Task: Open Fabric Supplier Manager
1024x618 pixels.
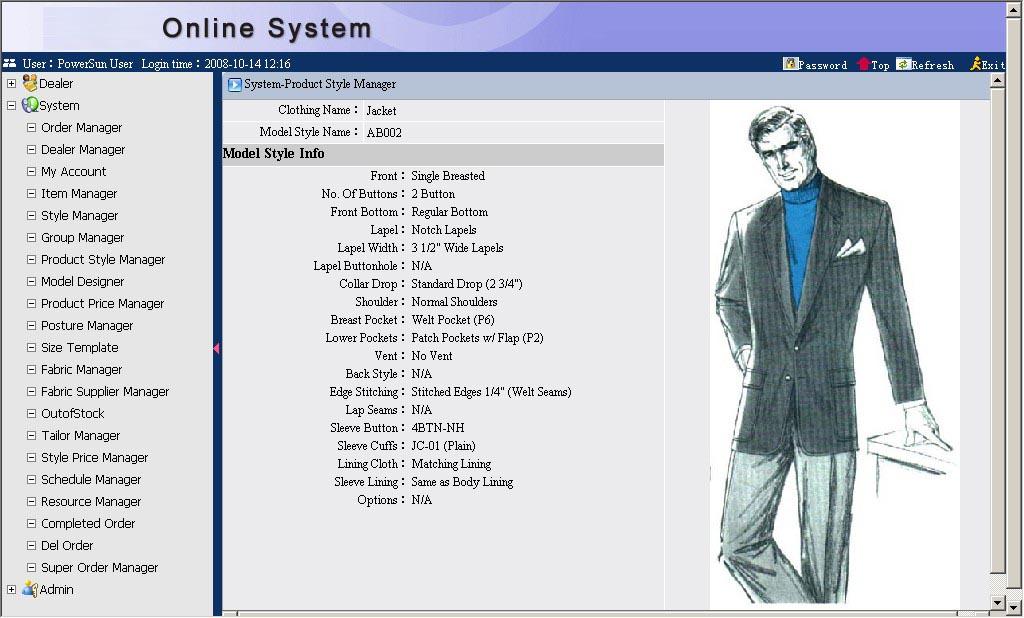Action: coord(105,391)
